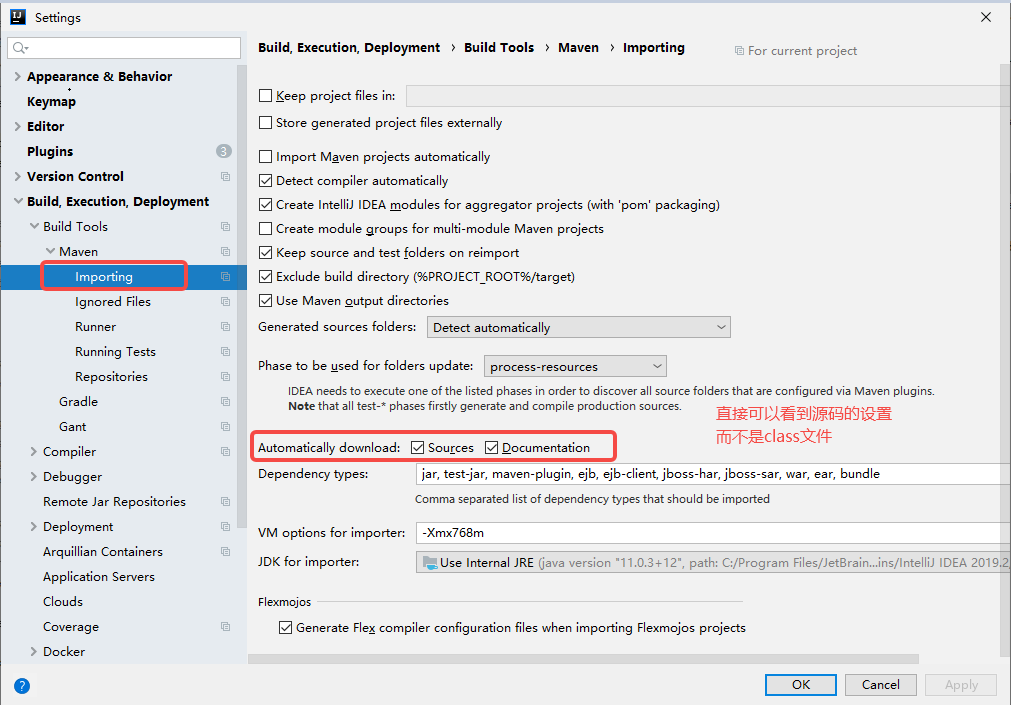Click the Cancel button
The image size is (1011, 705).
click(x=881, y=685)
